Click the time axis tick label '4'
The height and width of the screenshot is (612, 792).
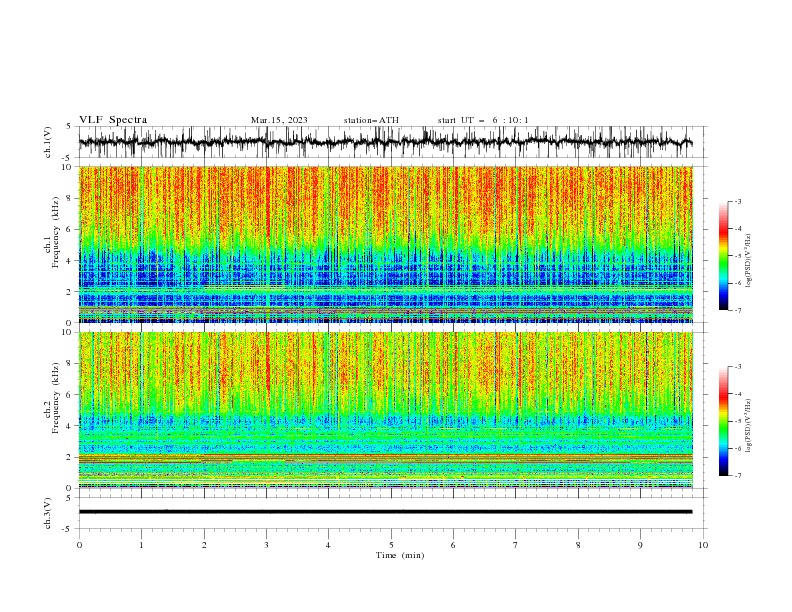[328, 545]
